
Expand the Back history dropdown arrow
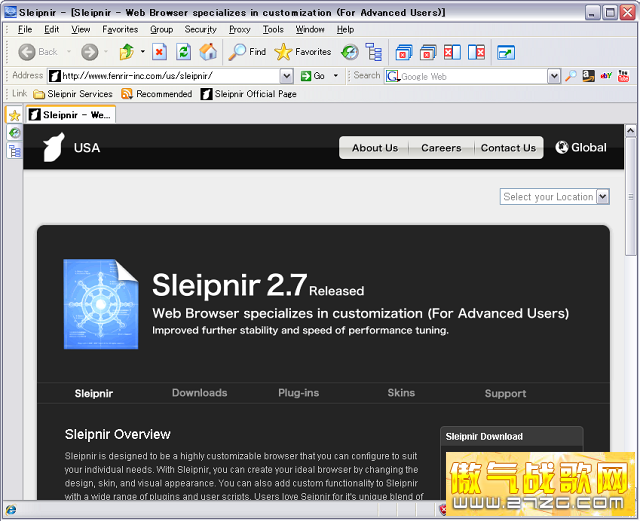tap(69, 51)
